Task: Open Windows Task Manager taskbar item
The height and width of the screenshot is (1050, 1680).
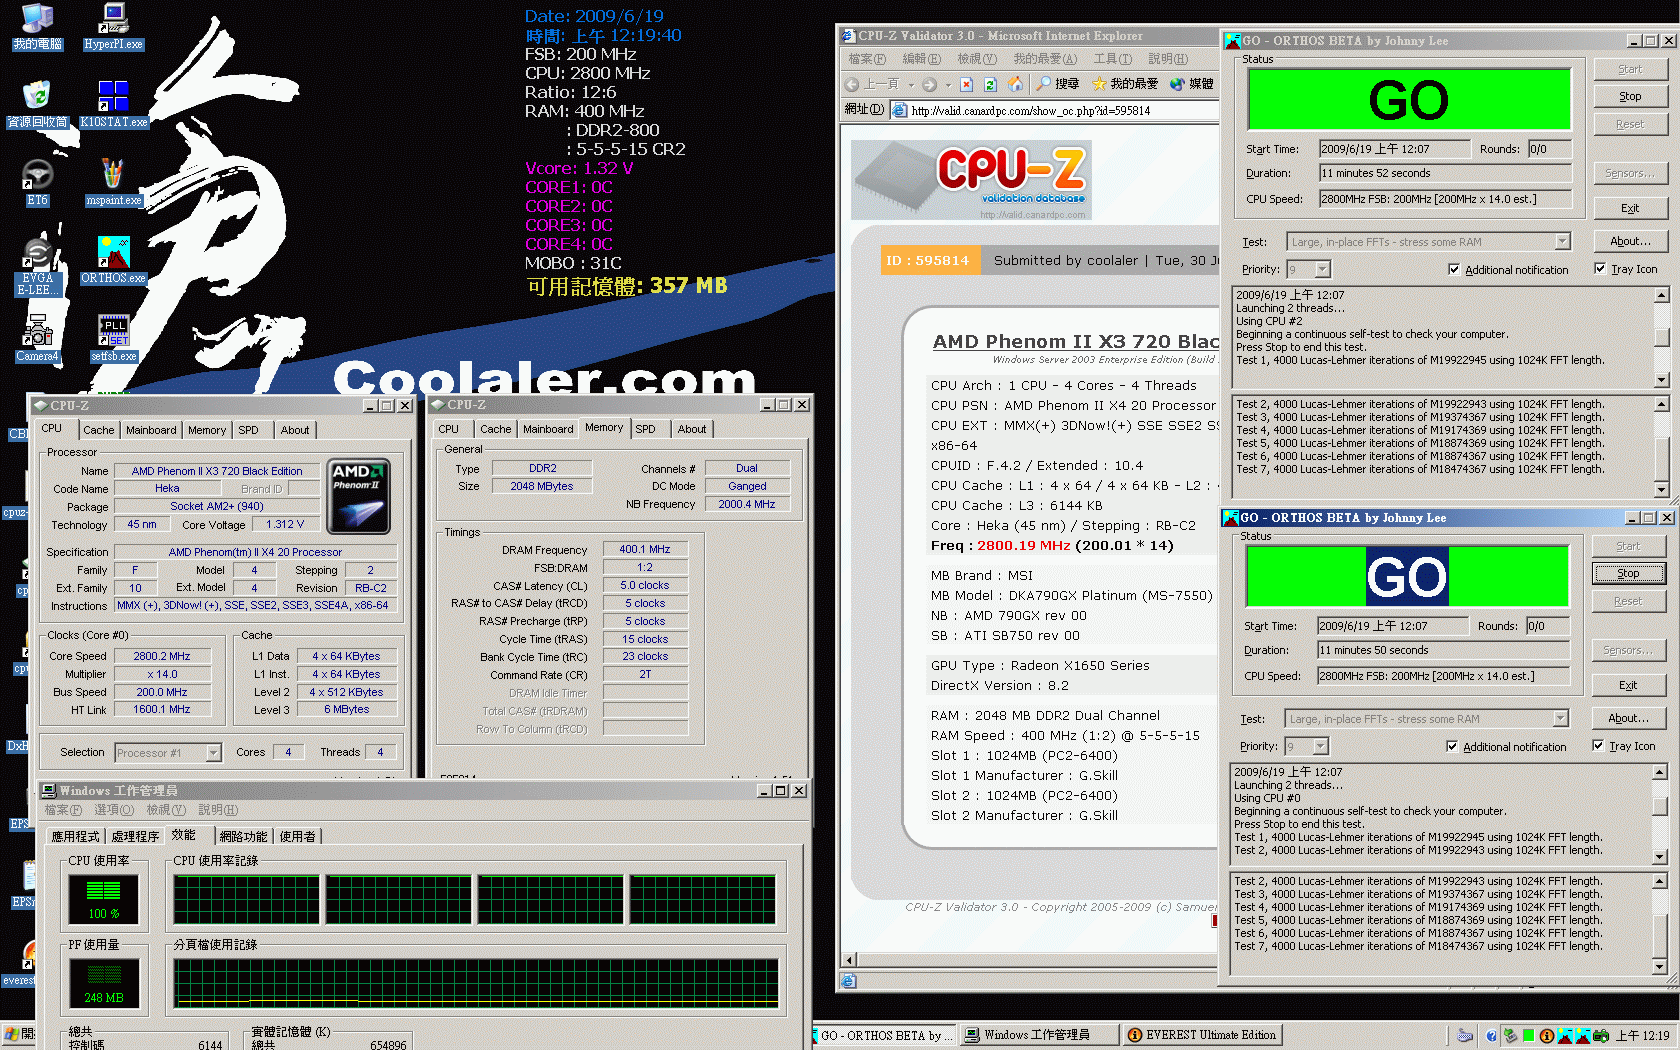Action: (1038, 1035)
